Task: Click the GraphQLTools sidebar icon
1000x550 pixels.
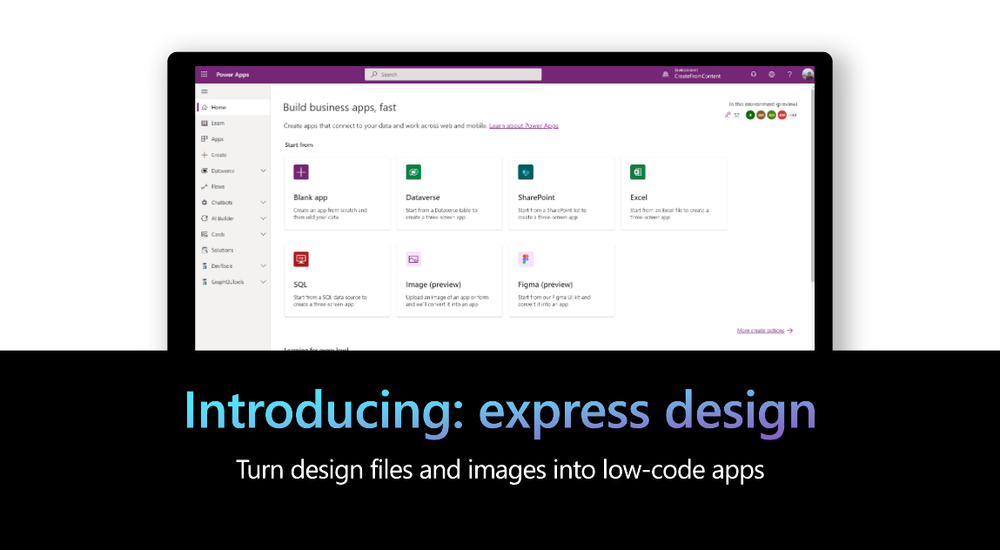Action: tap(204, 281)
